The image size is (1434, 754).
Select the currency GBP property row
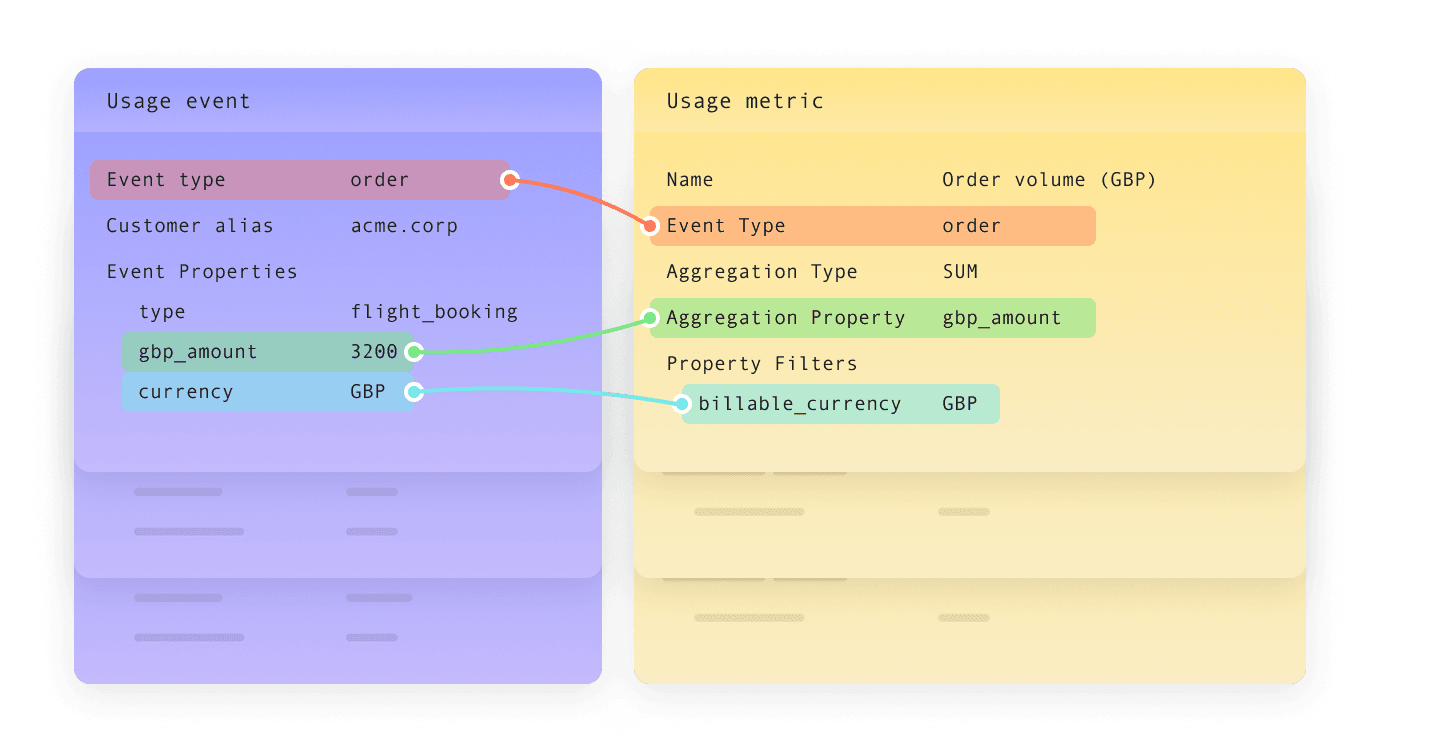tap(267, 392)
